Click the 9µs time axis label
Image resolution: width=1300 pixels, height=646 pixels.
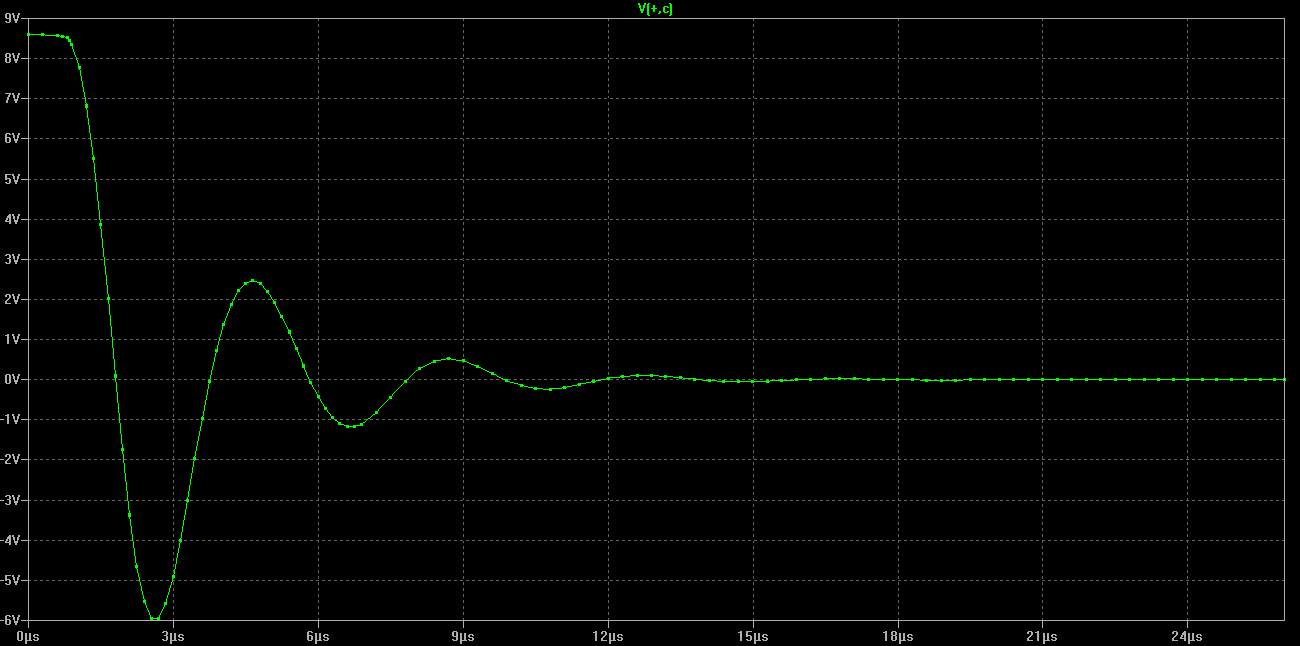coord(463,636)
